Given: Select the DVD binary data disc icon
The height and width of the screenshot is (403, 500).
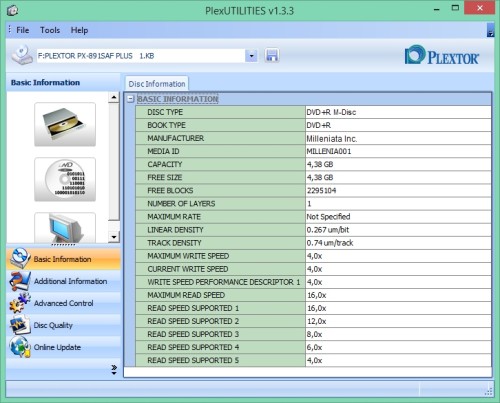Looking at the screenshot, I should pyautogui.click(x=65, y=179).
